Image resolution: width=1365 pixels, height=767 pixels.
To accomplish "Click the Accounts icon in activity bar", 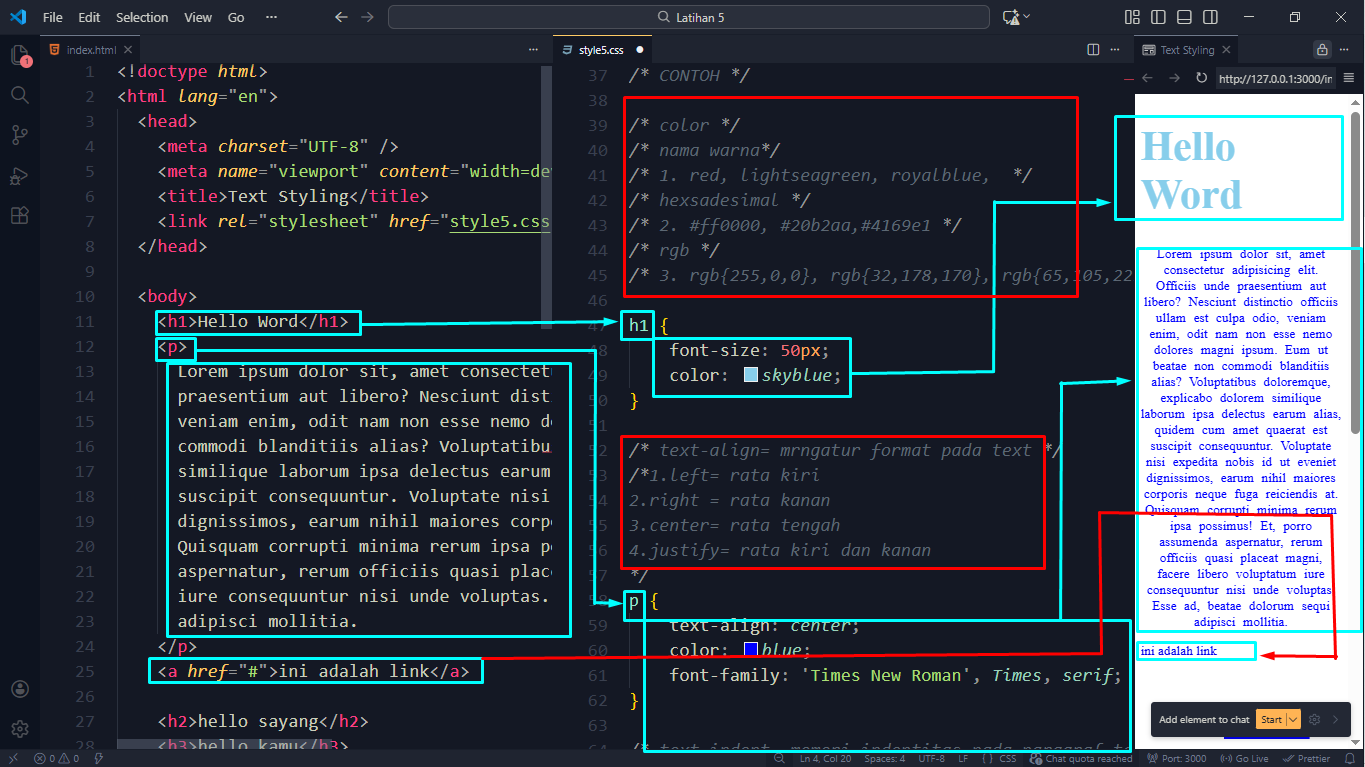I will pos(19,689).
